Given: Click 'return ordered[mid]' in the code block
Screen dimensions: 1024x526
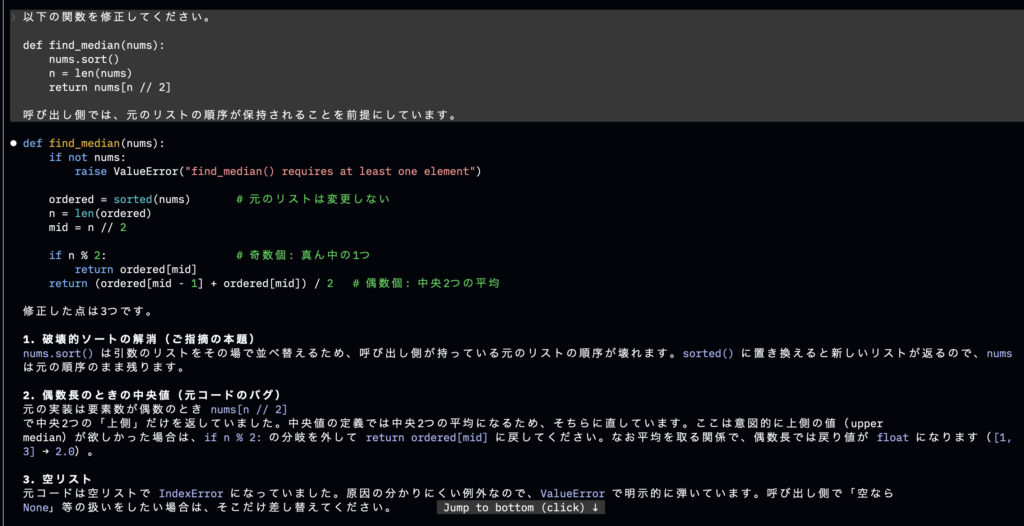Looking at the screenshot, I should 136,269.
